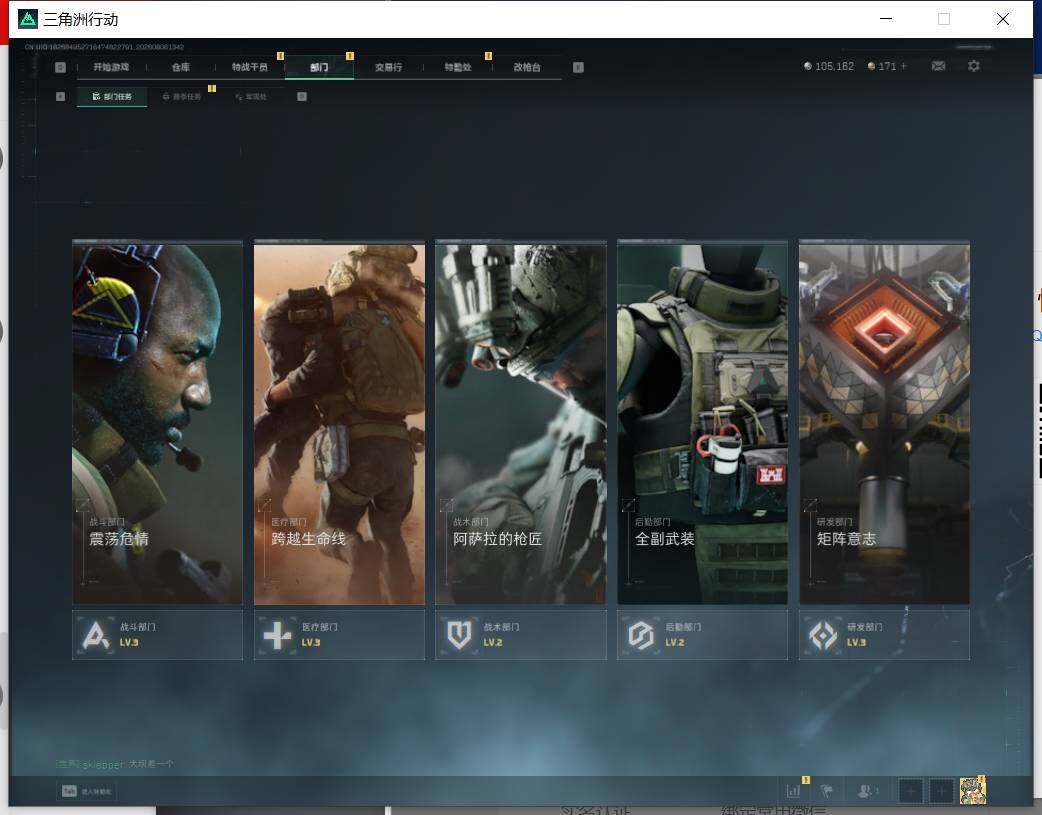Open the 特勤处 tab
The width and height of the screenshot is (1042, 815).
(458, 67)
